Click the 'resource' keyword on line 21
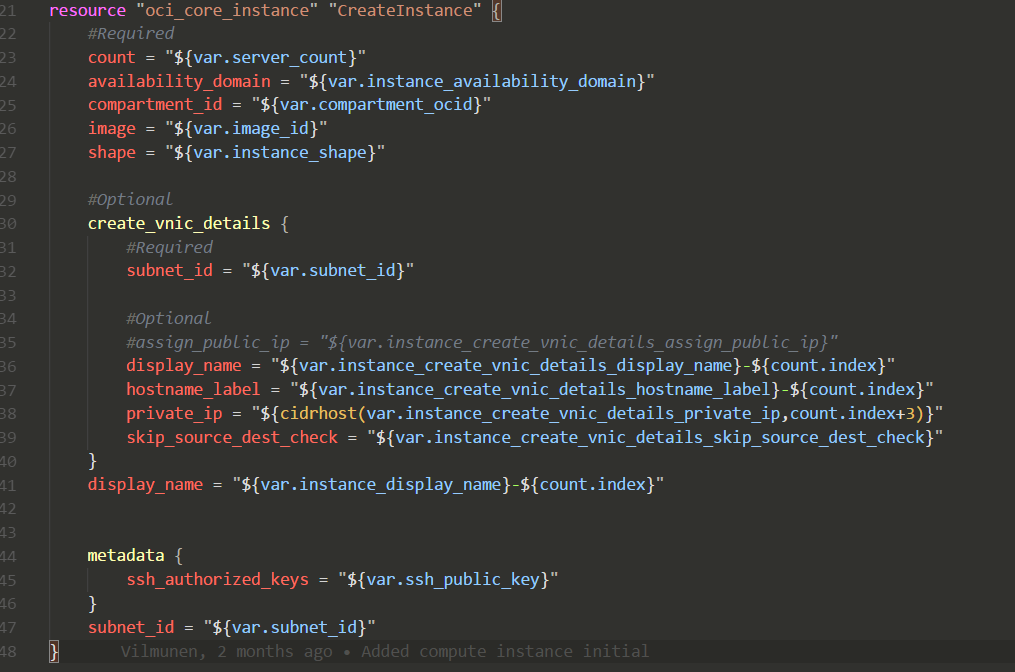The height and width of the screenshot is (672, 1015). 87,10
